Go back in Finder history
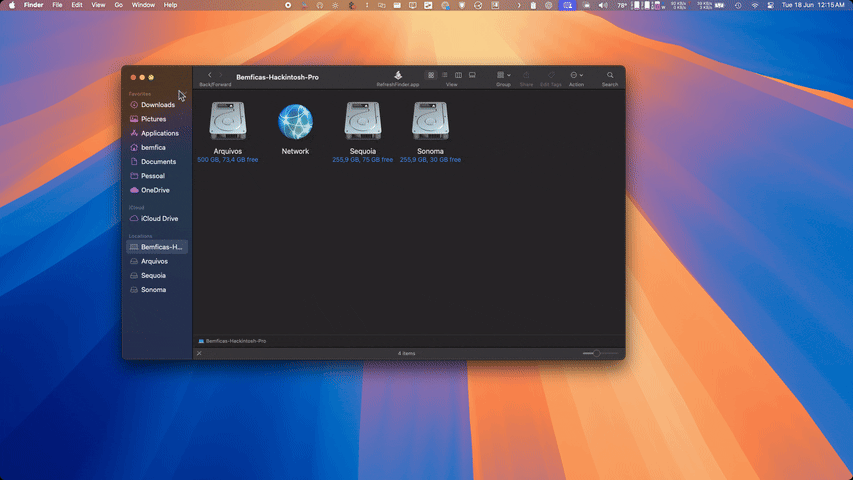Image resolution: width=853 pixels, height=480 pixels. pyautogui.click(x=209, y=75)
